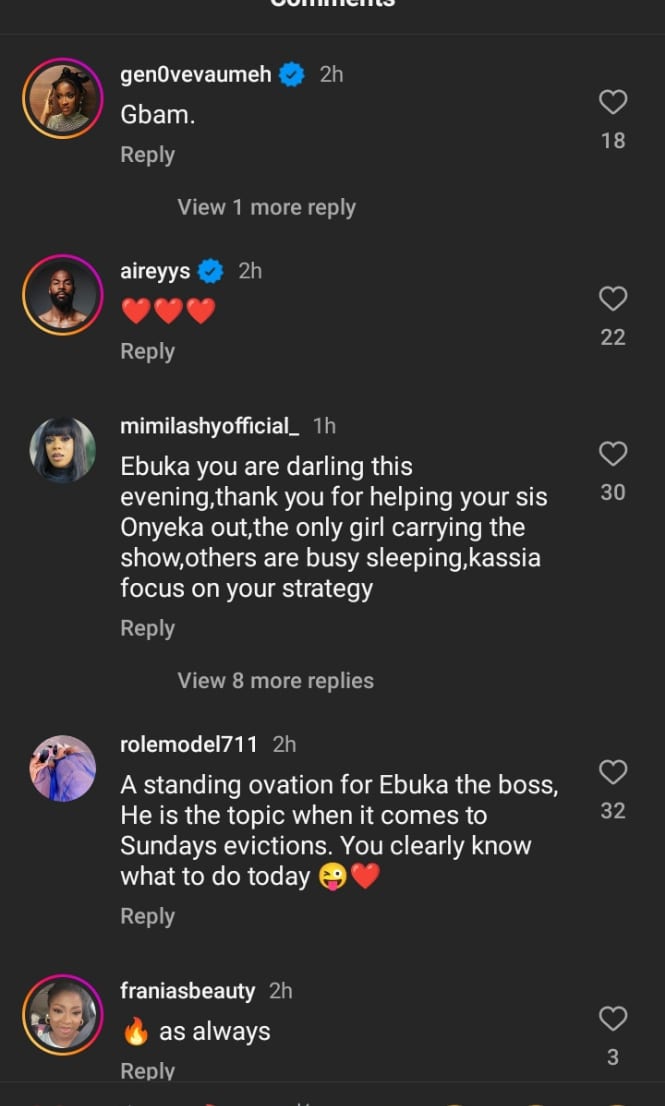The image size is (665, 1106).
Task: Tap the heart on rolemodel711's comment
Action: [x=613, y=772]
